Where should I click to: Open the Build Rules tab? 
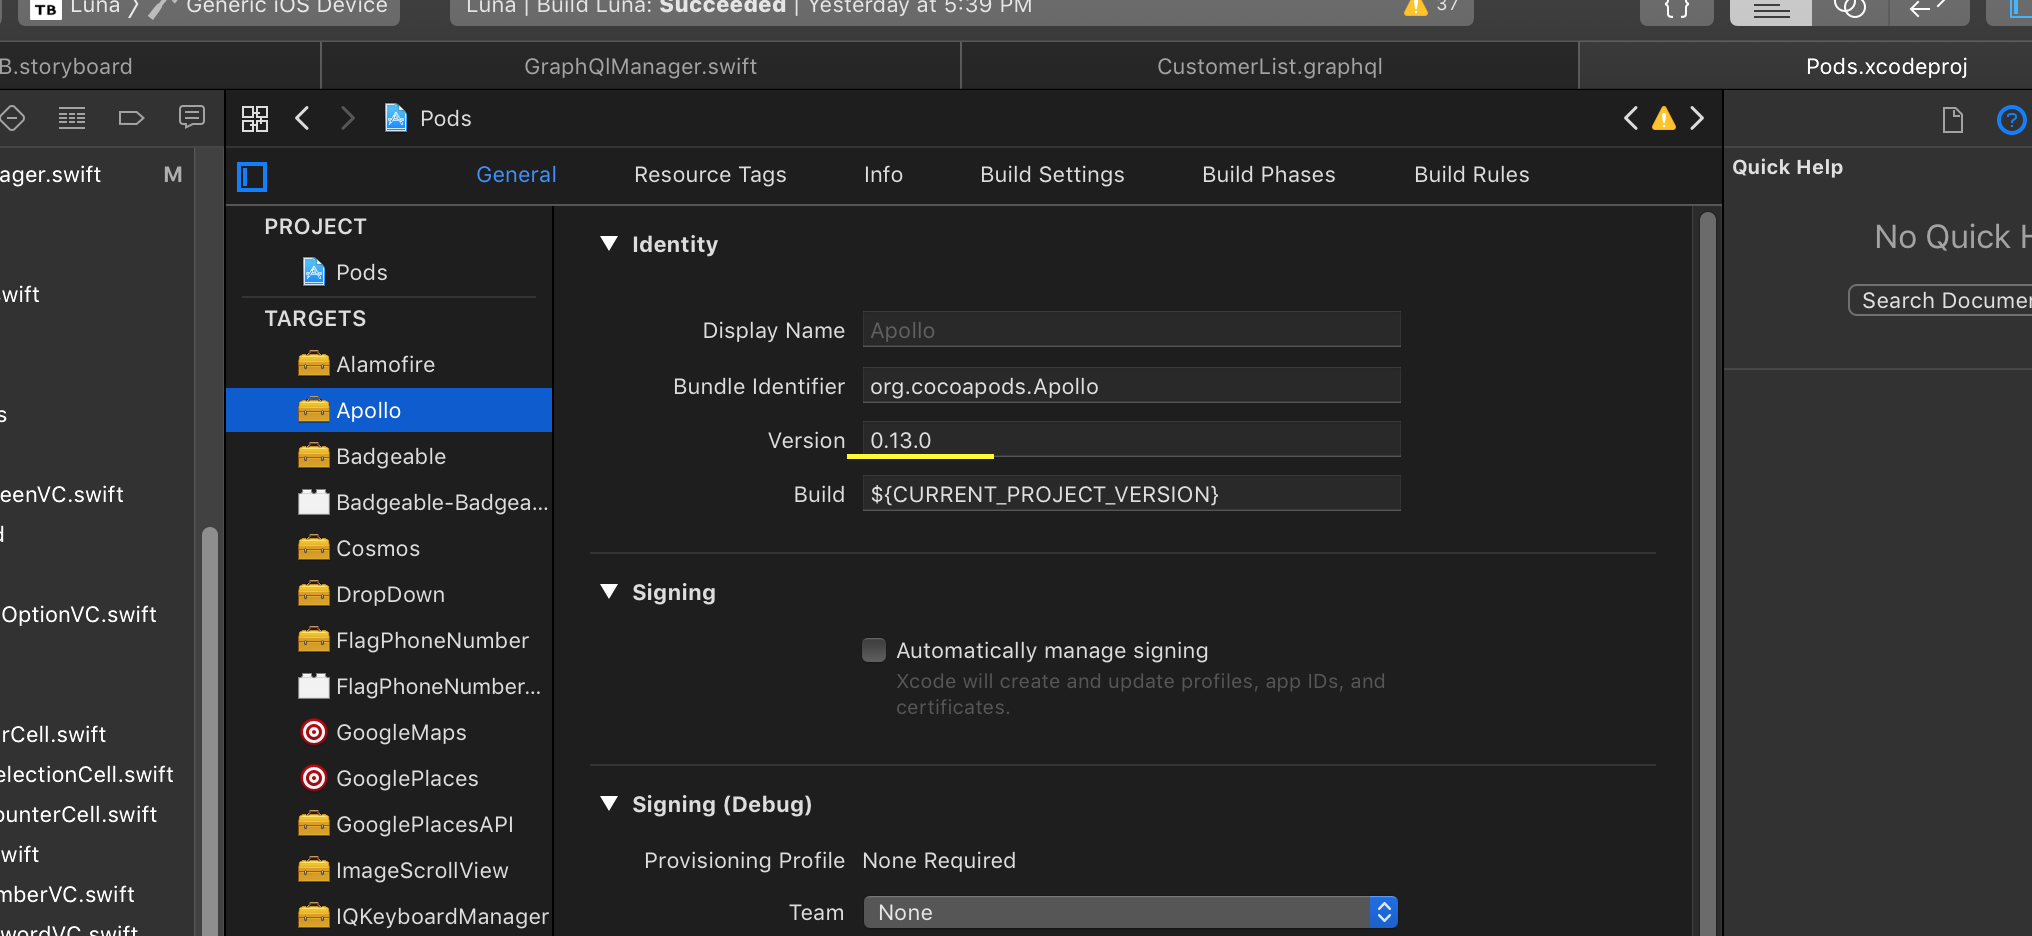point(1471,175)
